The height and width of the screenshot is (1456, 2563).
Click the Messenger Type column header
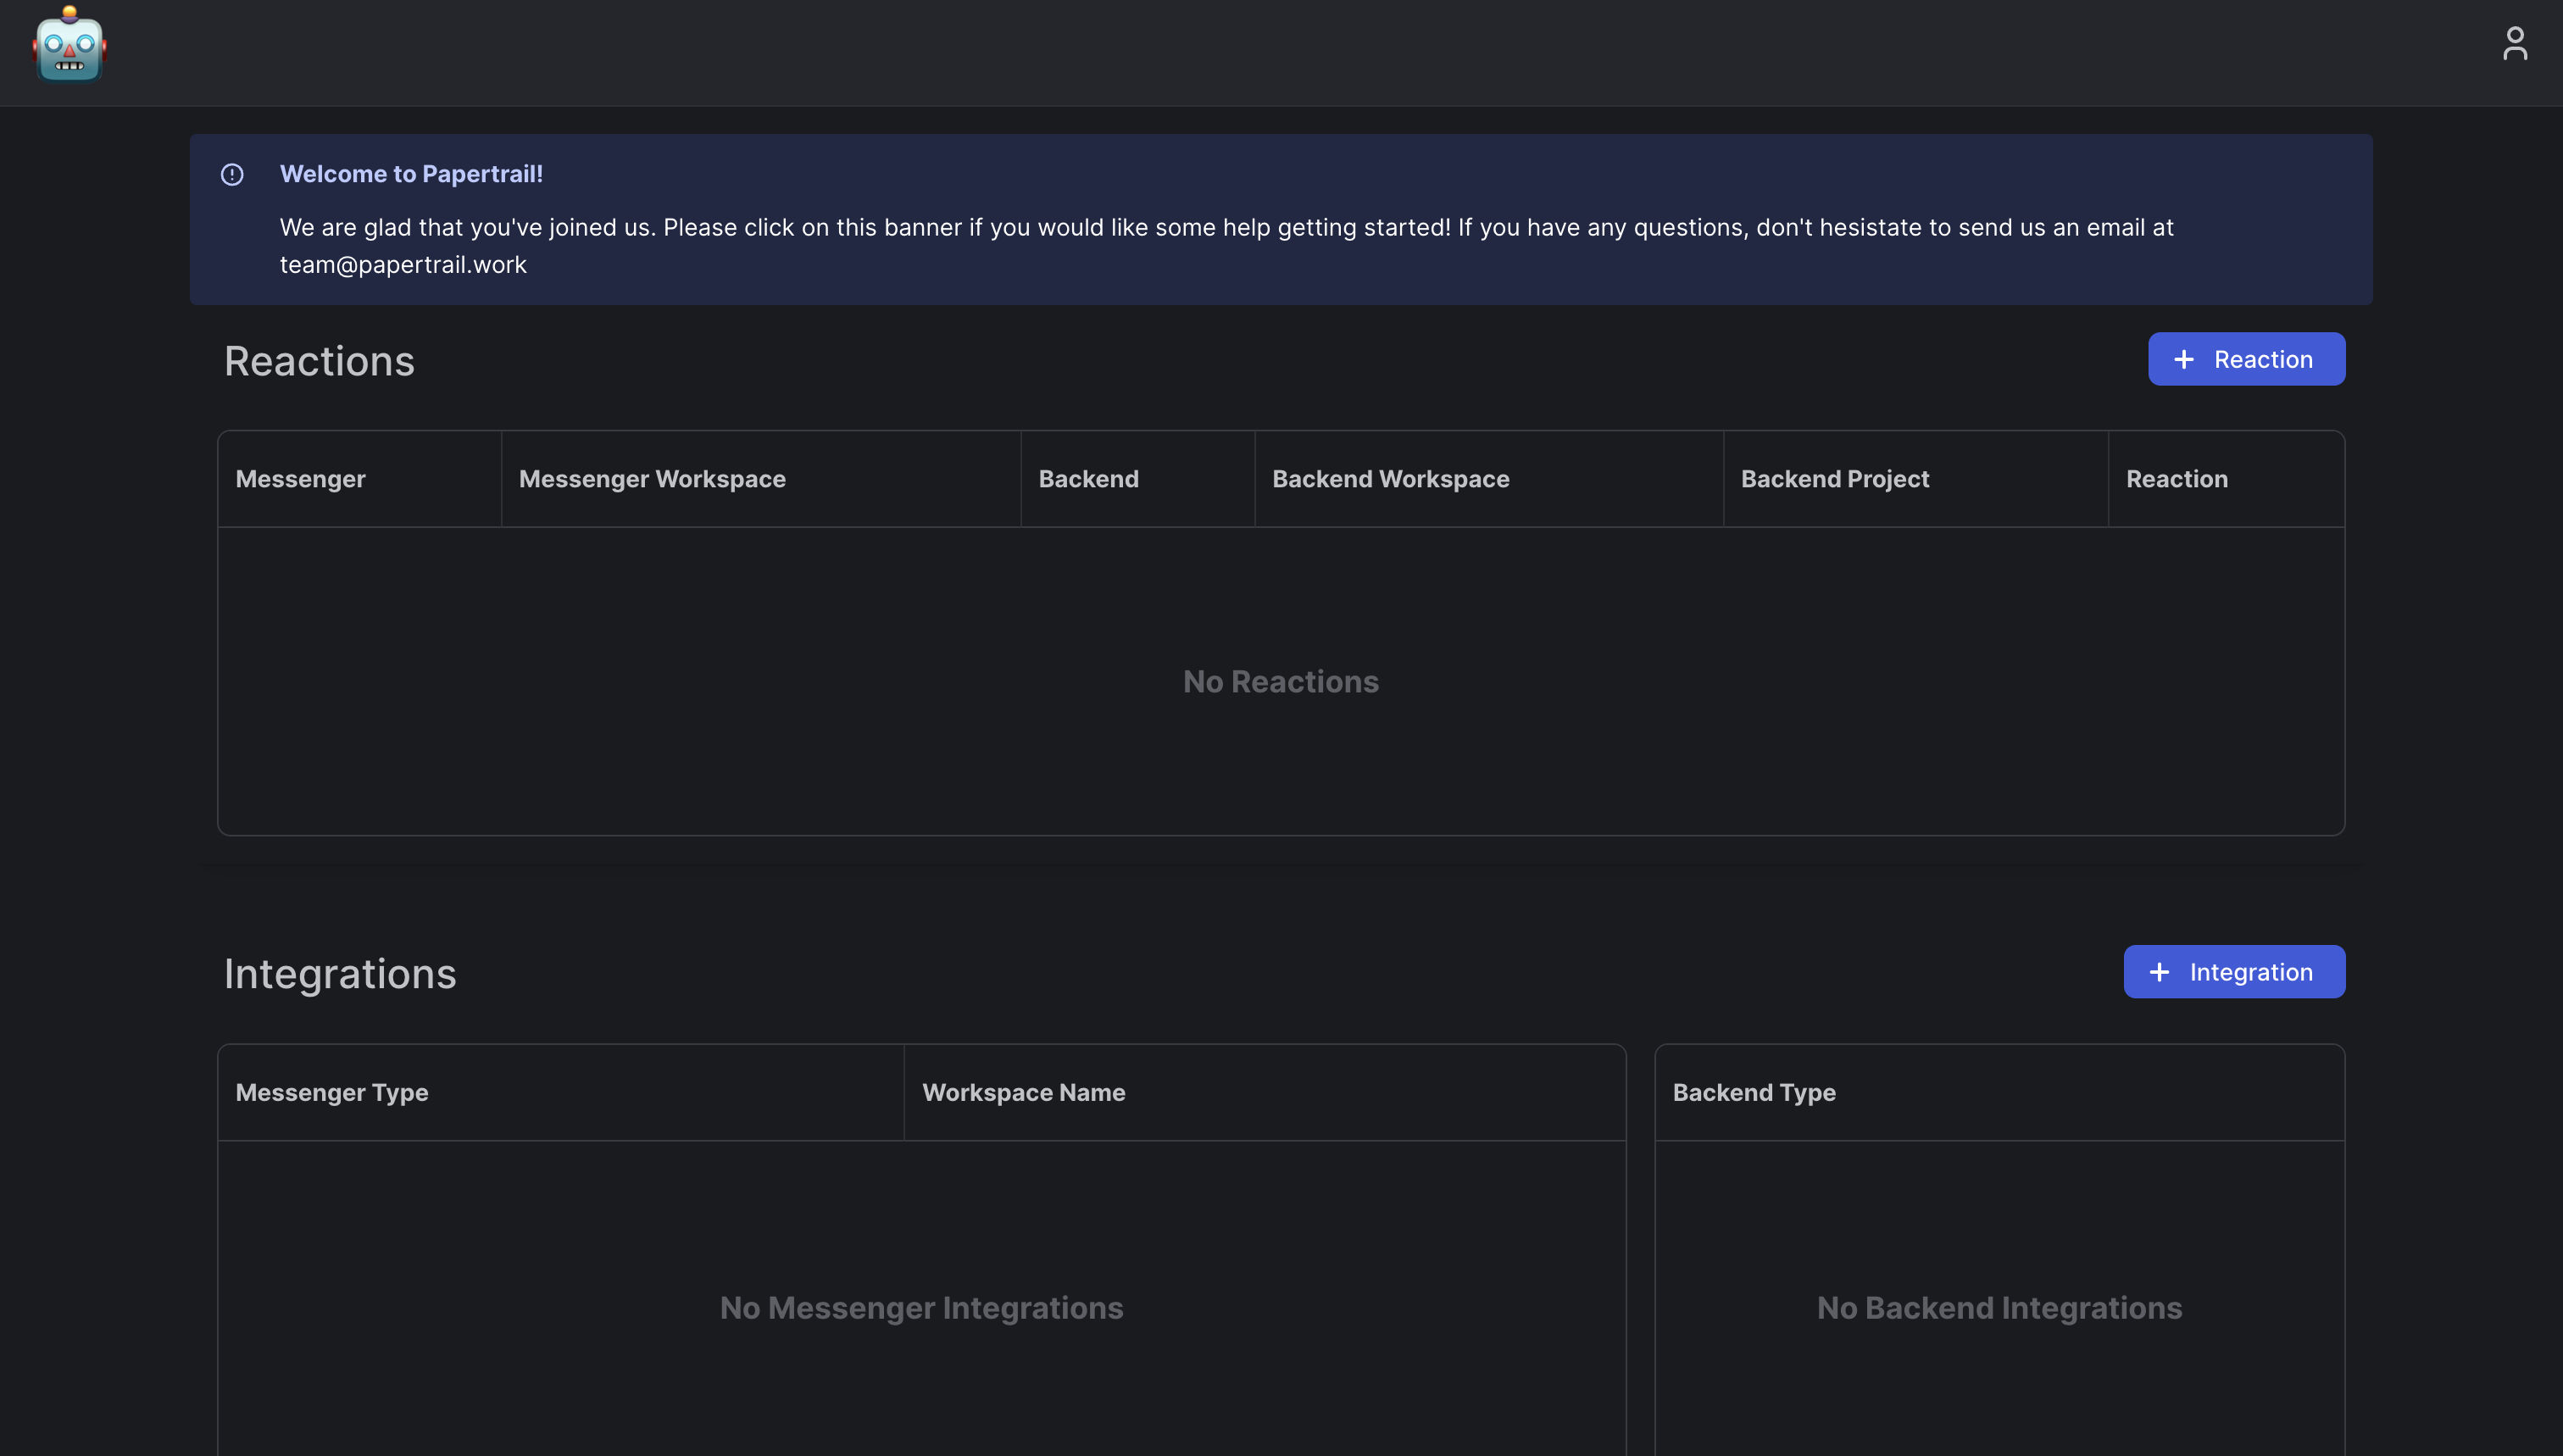pos(332,1092)
